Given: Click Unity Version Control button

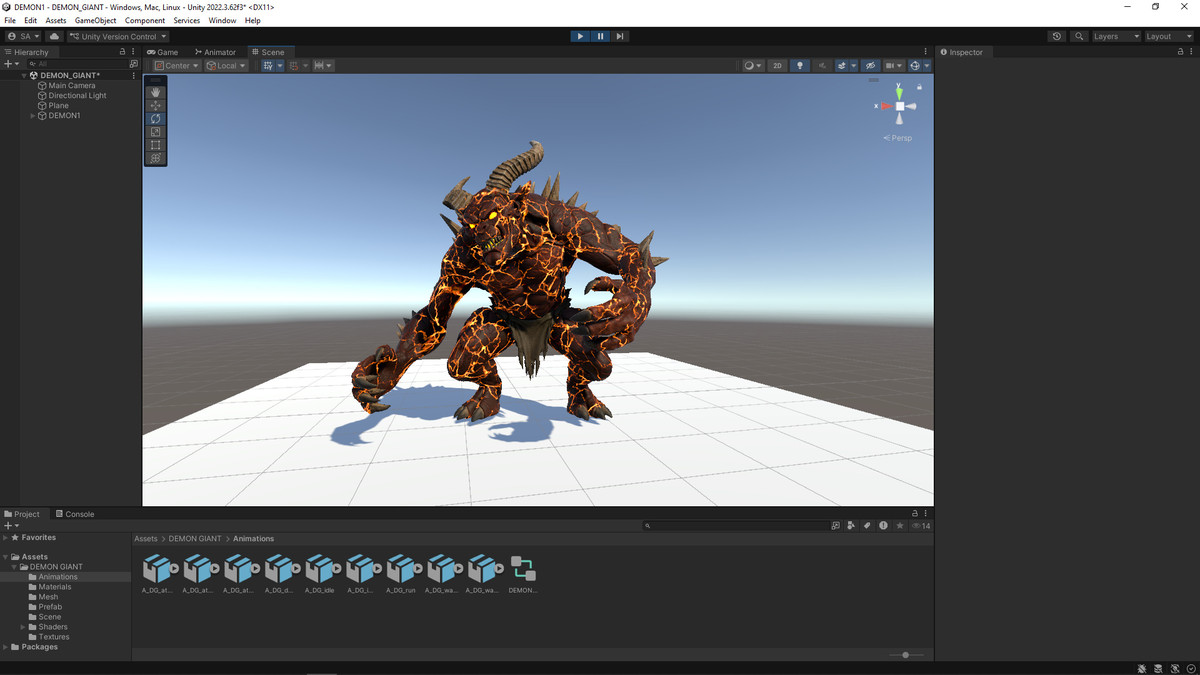Looking at the screenshot, I should (118, 36).
